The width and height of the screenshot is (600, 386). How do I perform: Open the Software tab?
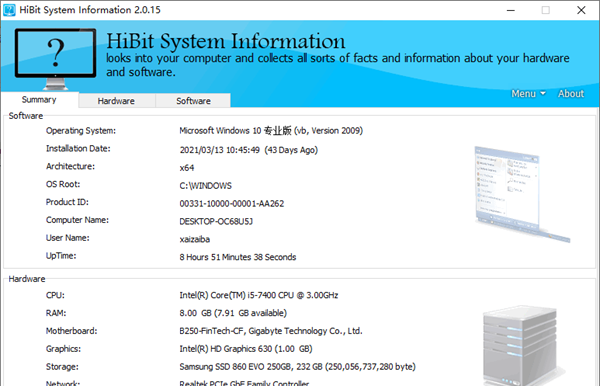[193, 101]
